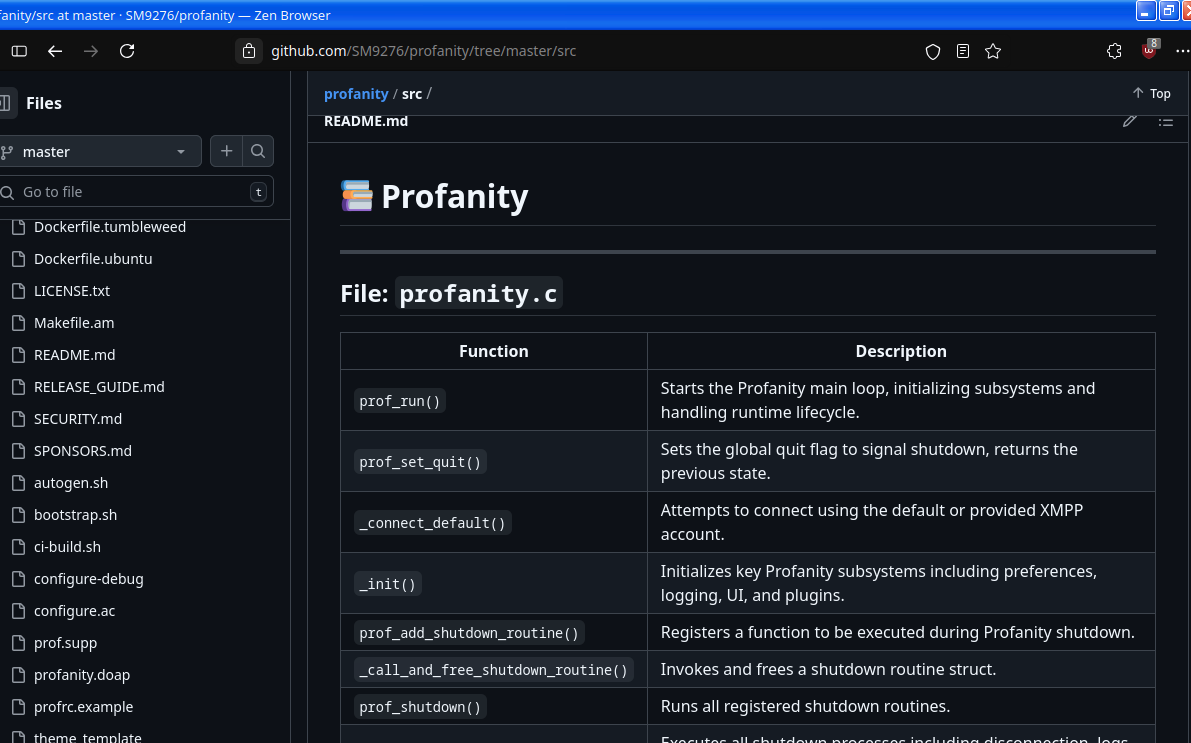Click the _call_and_free_shutdown_routine() cell
This screenshot has width=1191, height=743.
[x=494, y=669]
